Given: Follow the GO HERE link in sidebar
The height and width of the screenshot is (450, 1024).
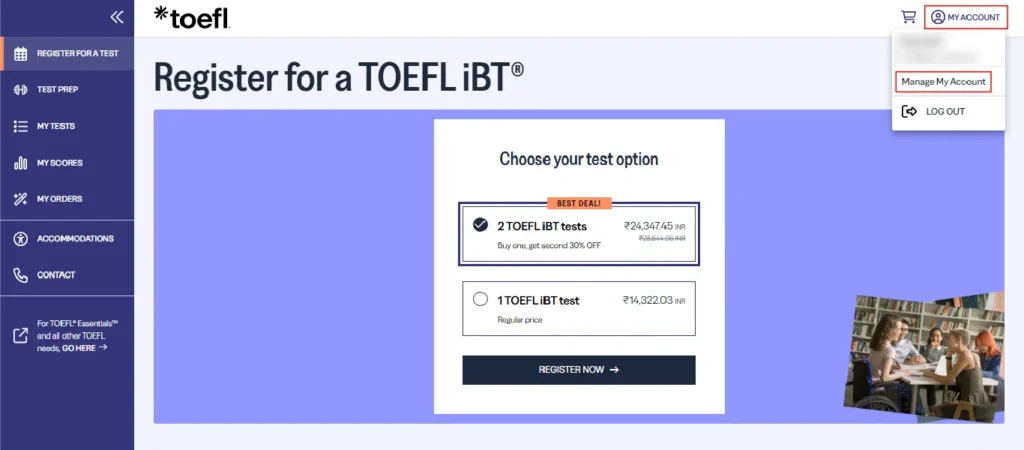Looking at the screenshot, I should pos(84,347).
